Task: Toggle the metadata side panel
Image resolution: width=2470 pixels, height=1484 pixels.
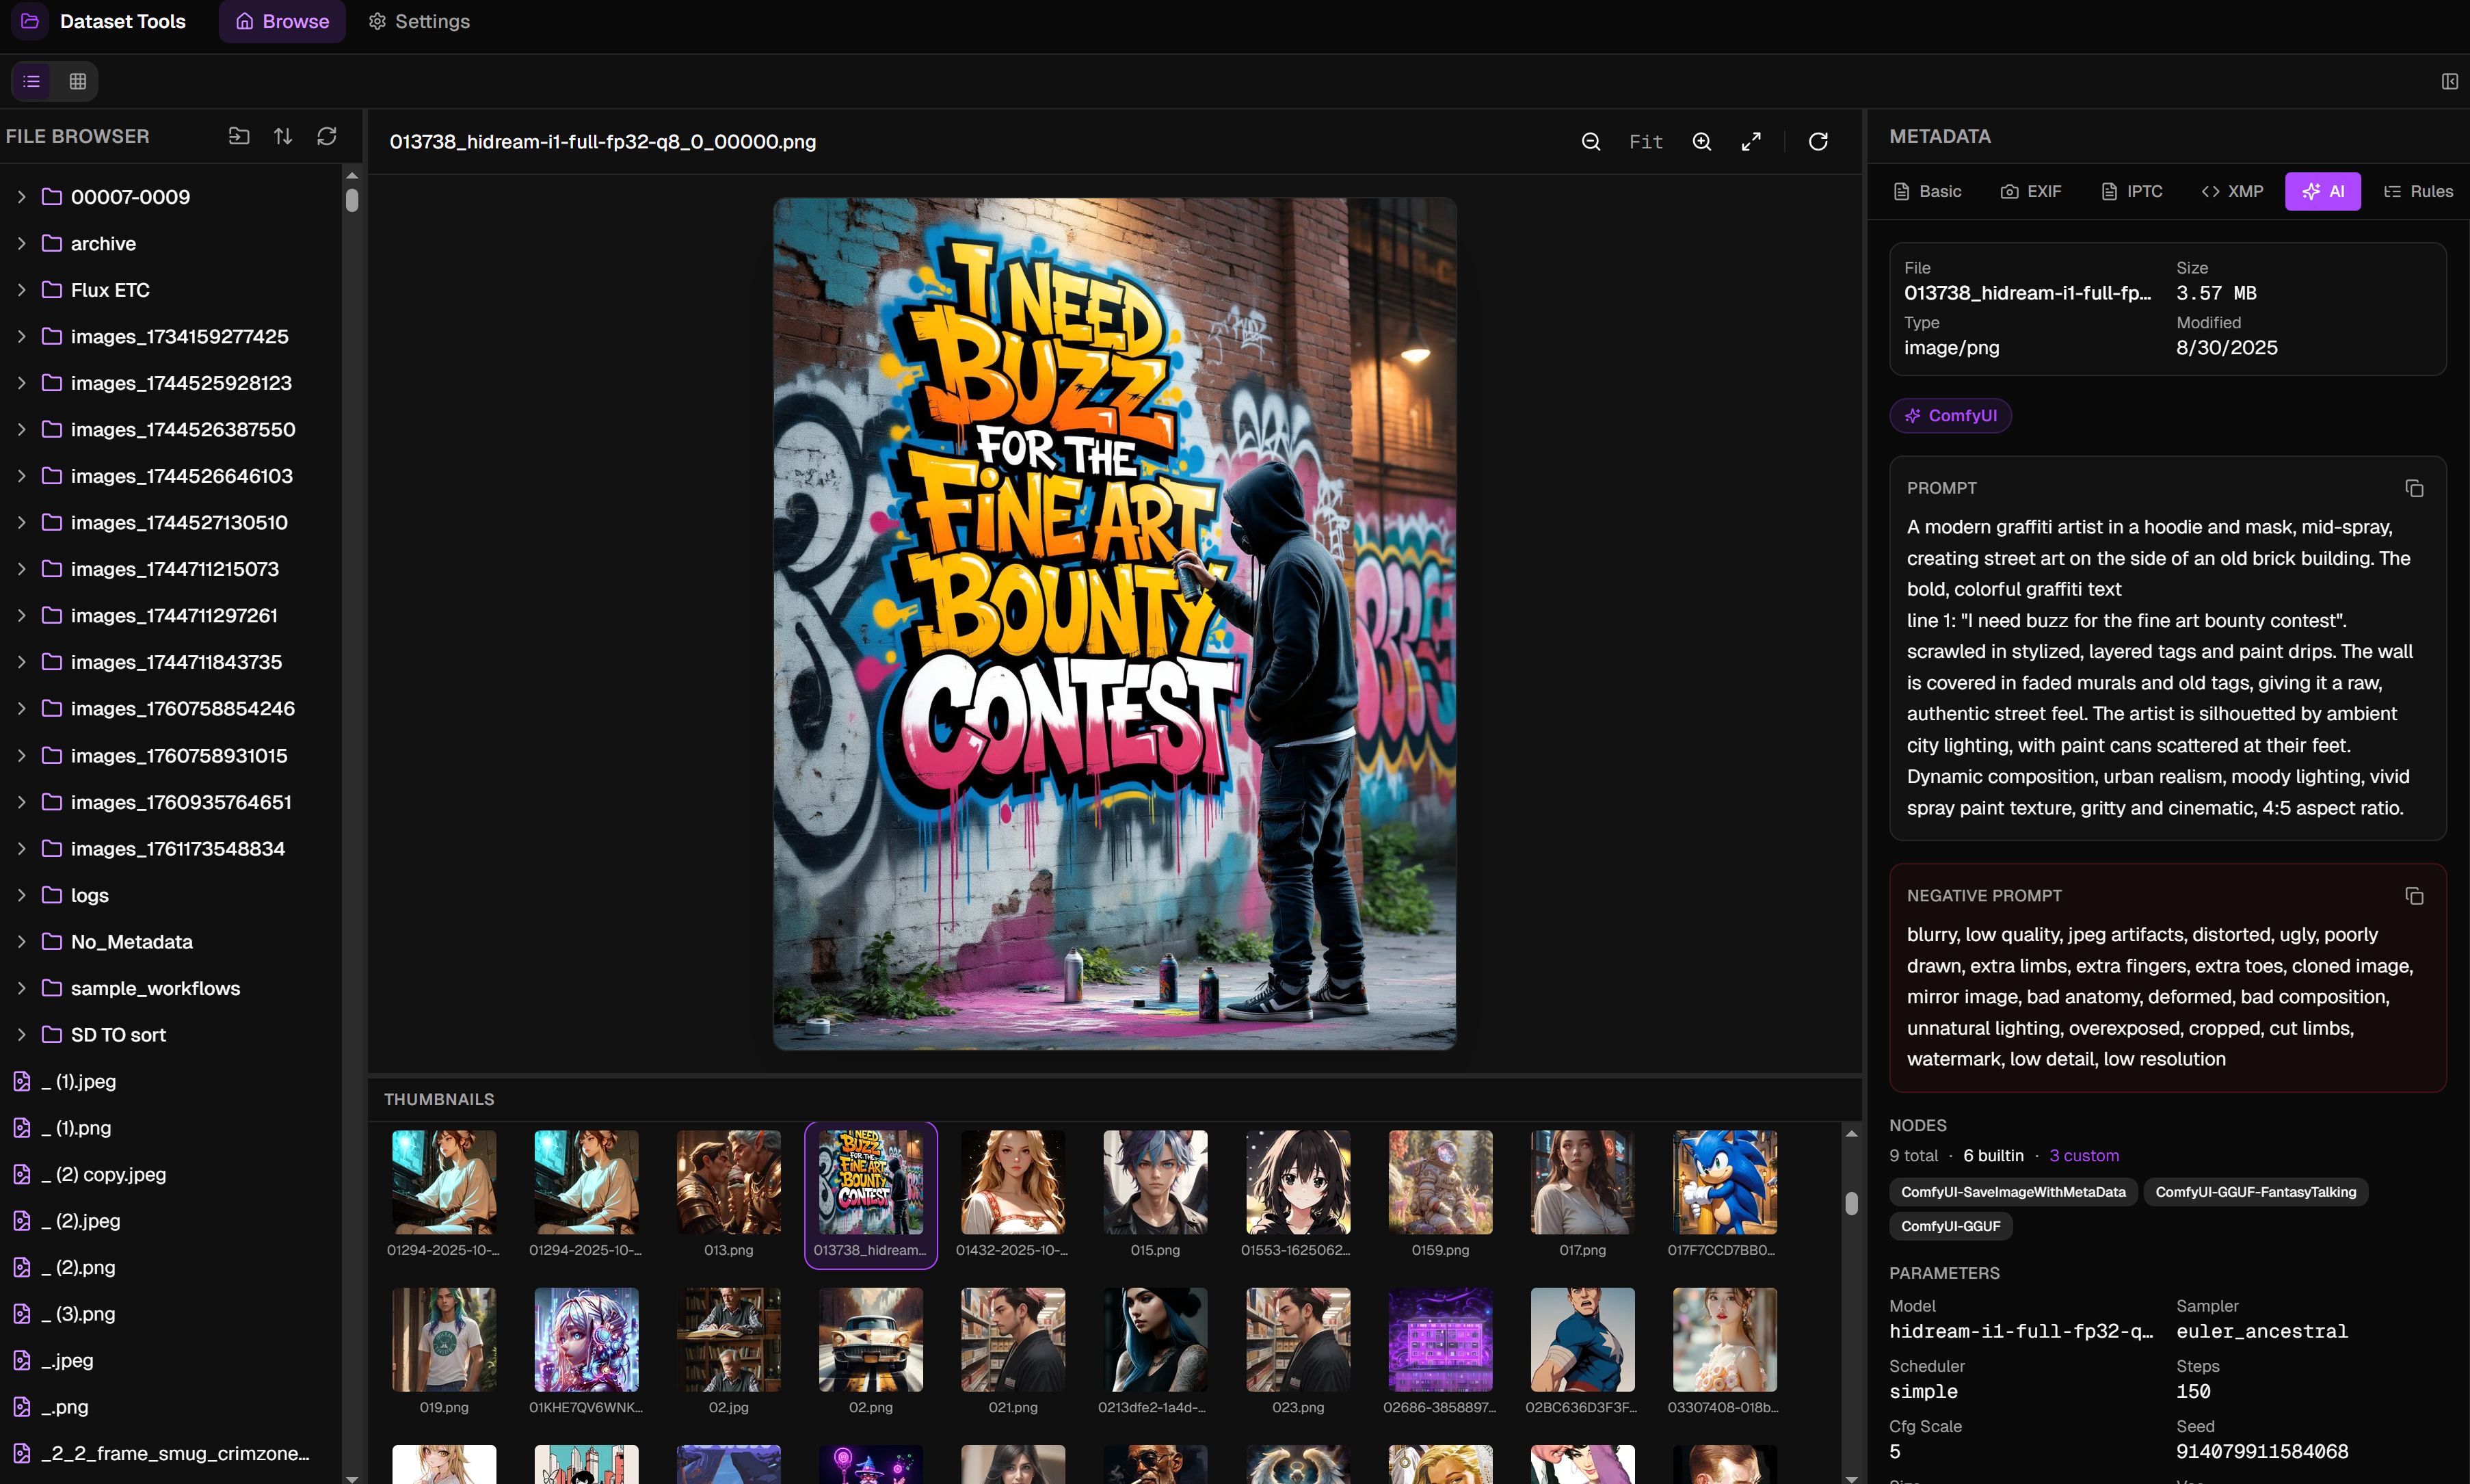Action: (x=2449, y=81)
